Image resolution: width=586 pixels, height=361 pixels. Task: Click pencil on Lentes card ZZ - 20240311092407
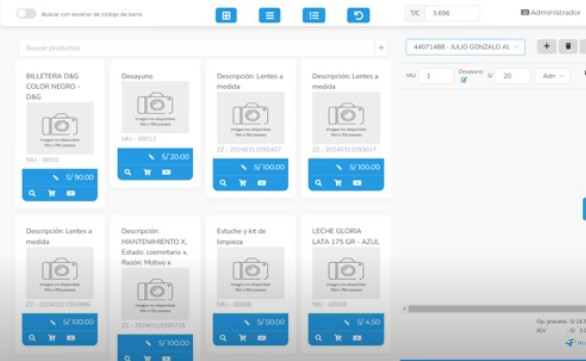[x=243, y=167]
